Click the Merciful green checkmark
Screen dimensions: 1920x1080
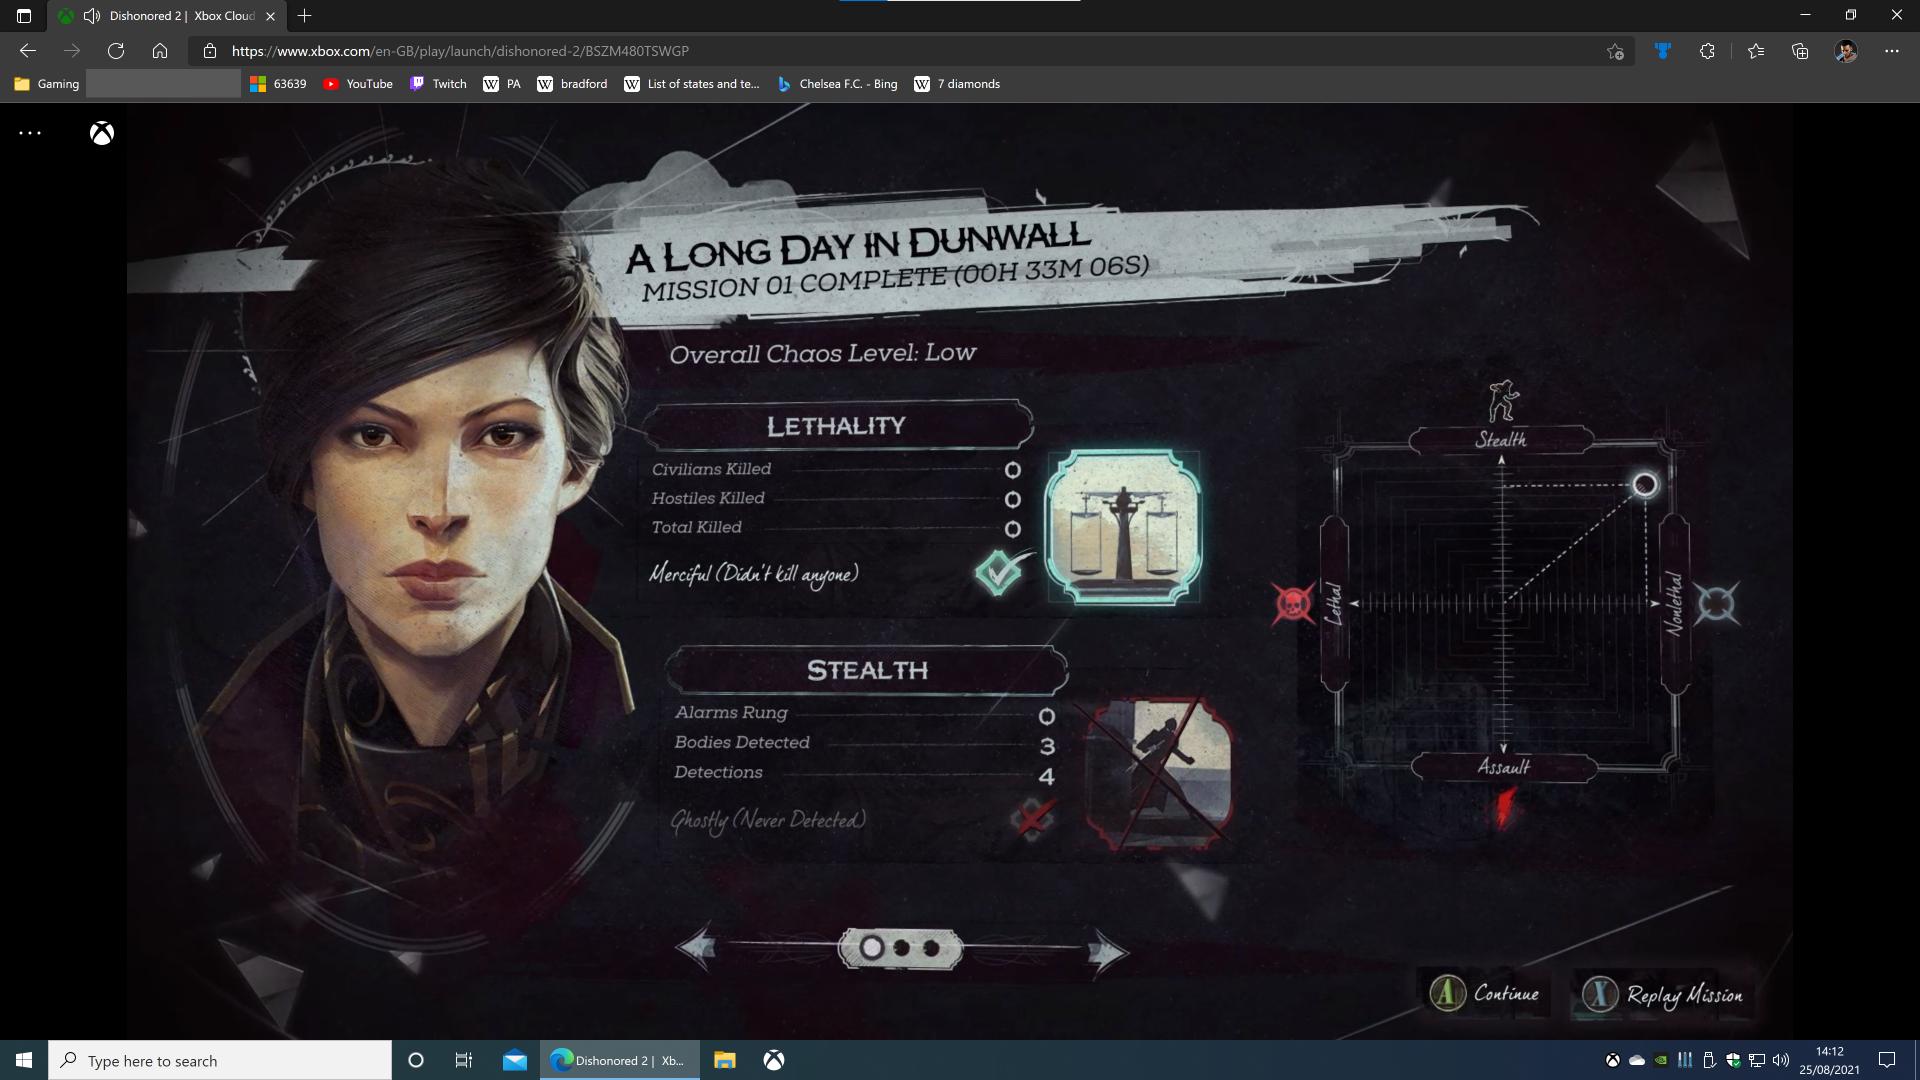pos(1001,572)
